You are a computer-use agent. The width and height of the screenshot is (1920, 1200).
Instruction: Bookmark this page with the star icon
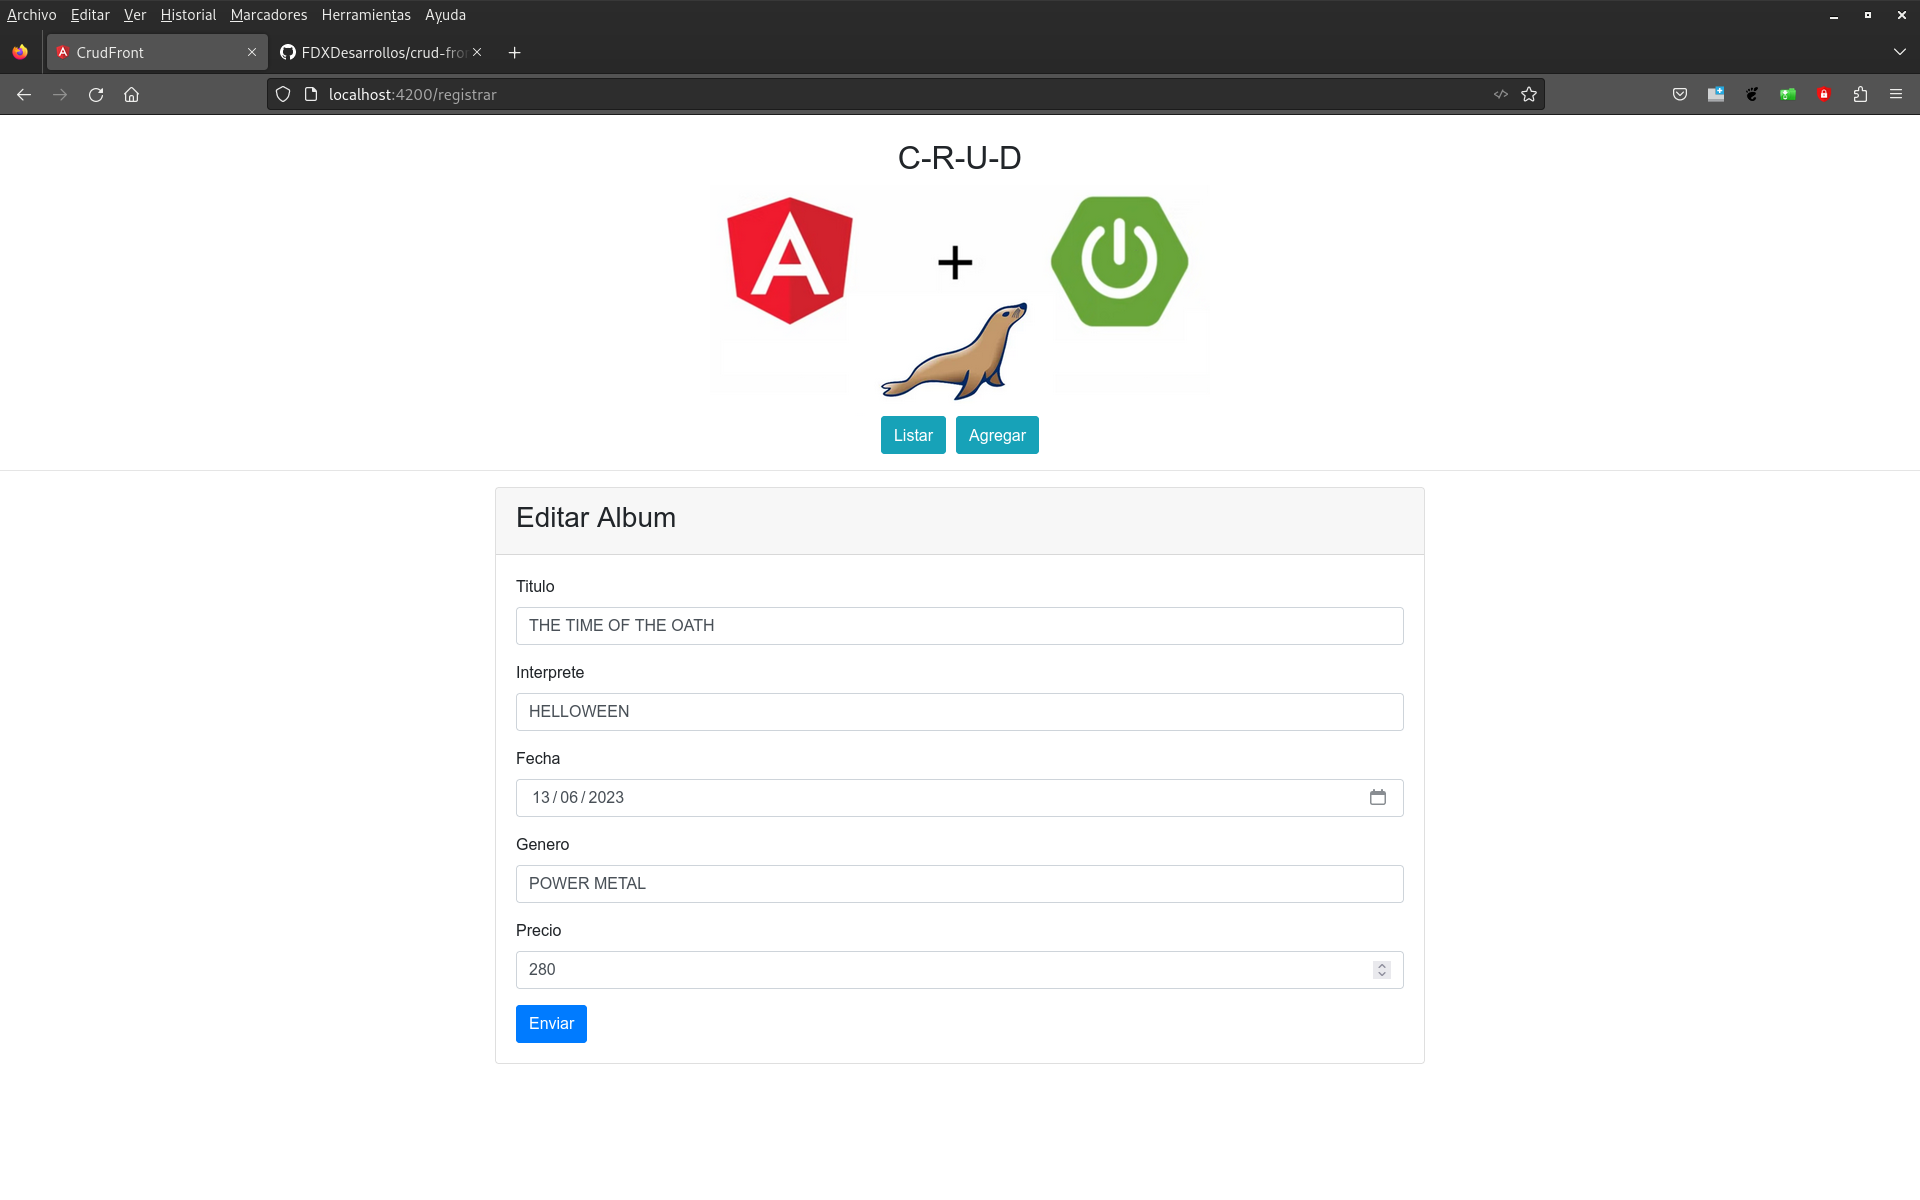pyautogui.click(x=1529, y=95)
